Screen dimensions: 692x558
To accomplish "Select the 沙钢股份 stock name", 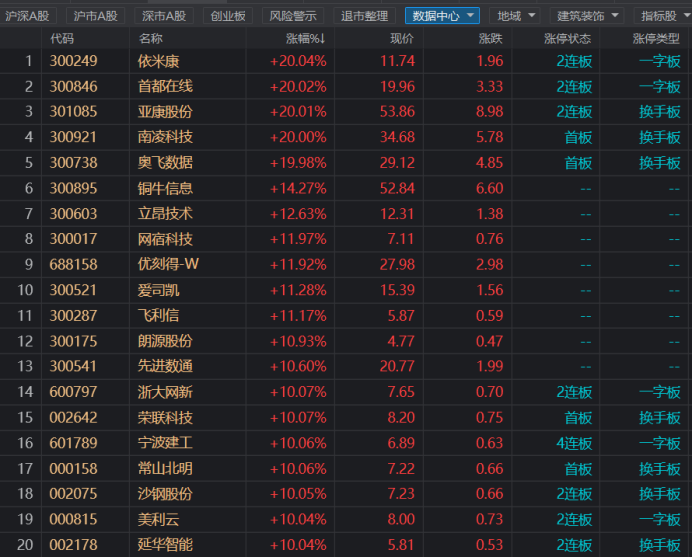I will 165,494.
